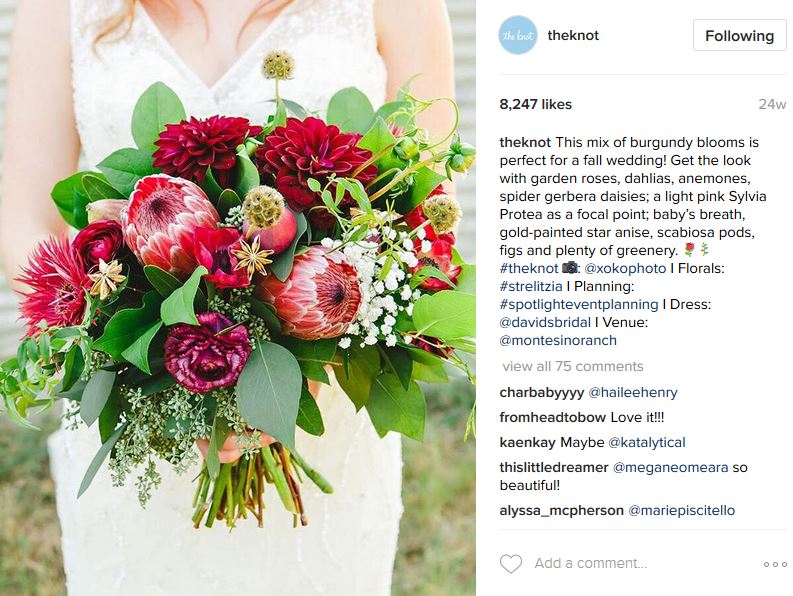Like the post with the heart icon

coord(511,564)
